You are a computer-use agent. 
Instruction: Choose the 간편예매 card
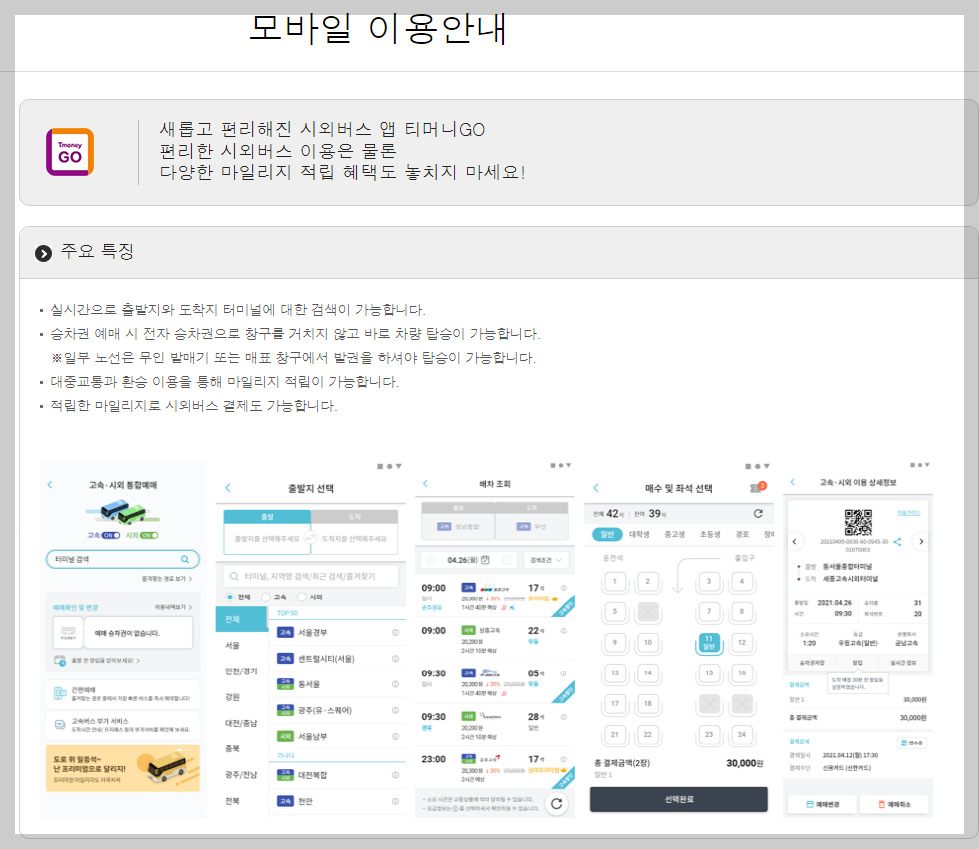point(122,694)
